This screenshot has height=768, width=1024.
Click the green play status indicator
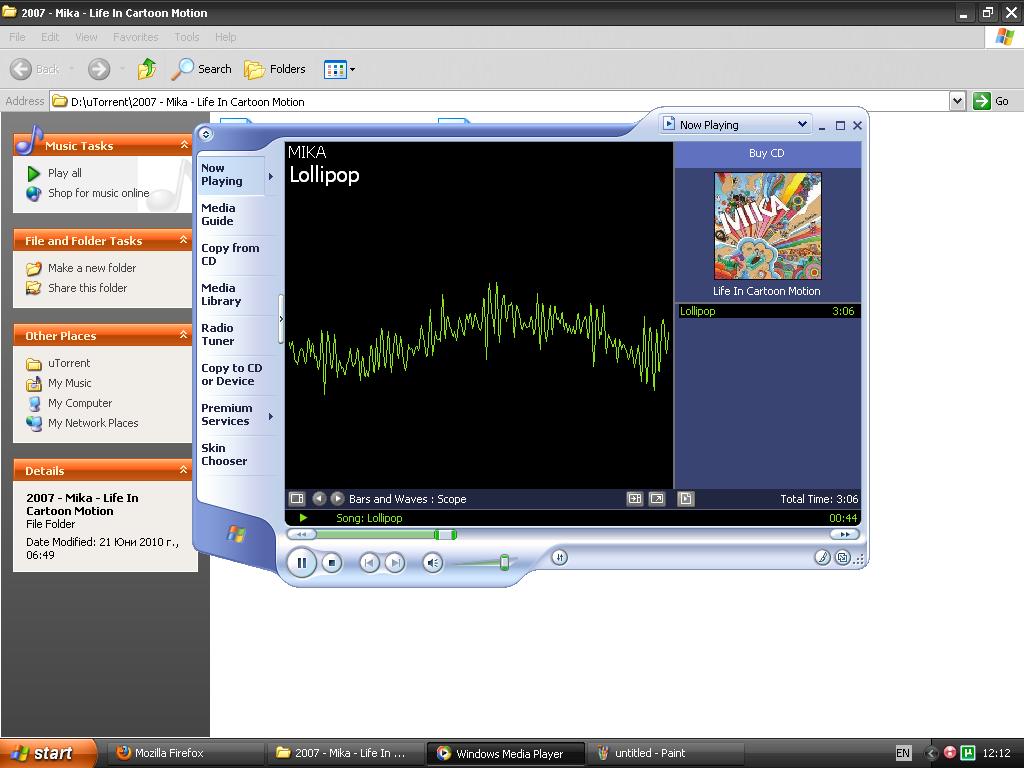tap(303, 518)
